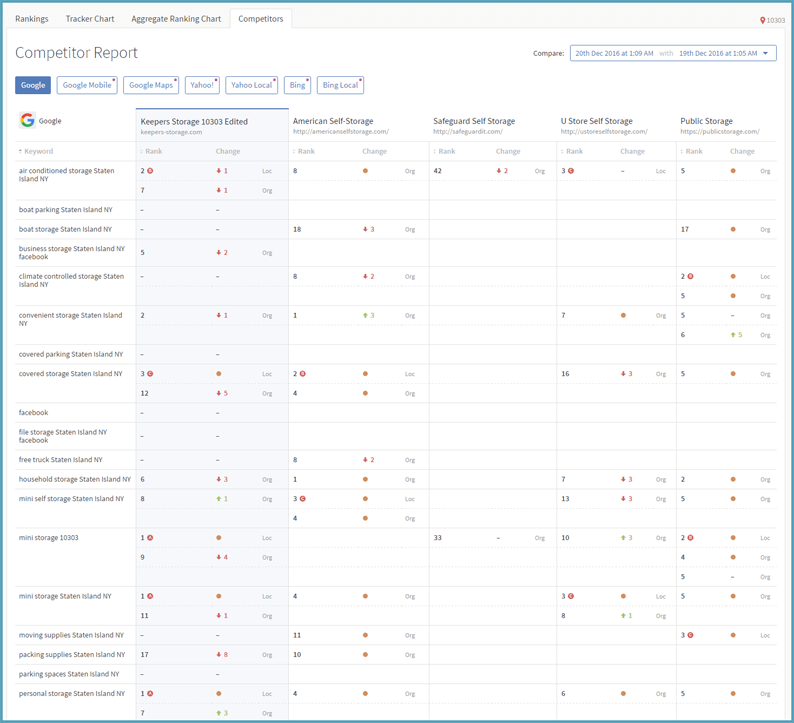Viewport: 794px width, 723px height.
Task: Click Keepers local pack icon for air conditioned storage
Action: [150, 171]
